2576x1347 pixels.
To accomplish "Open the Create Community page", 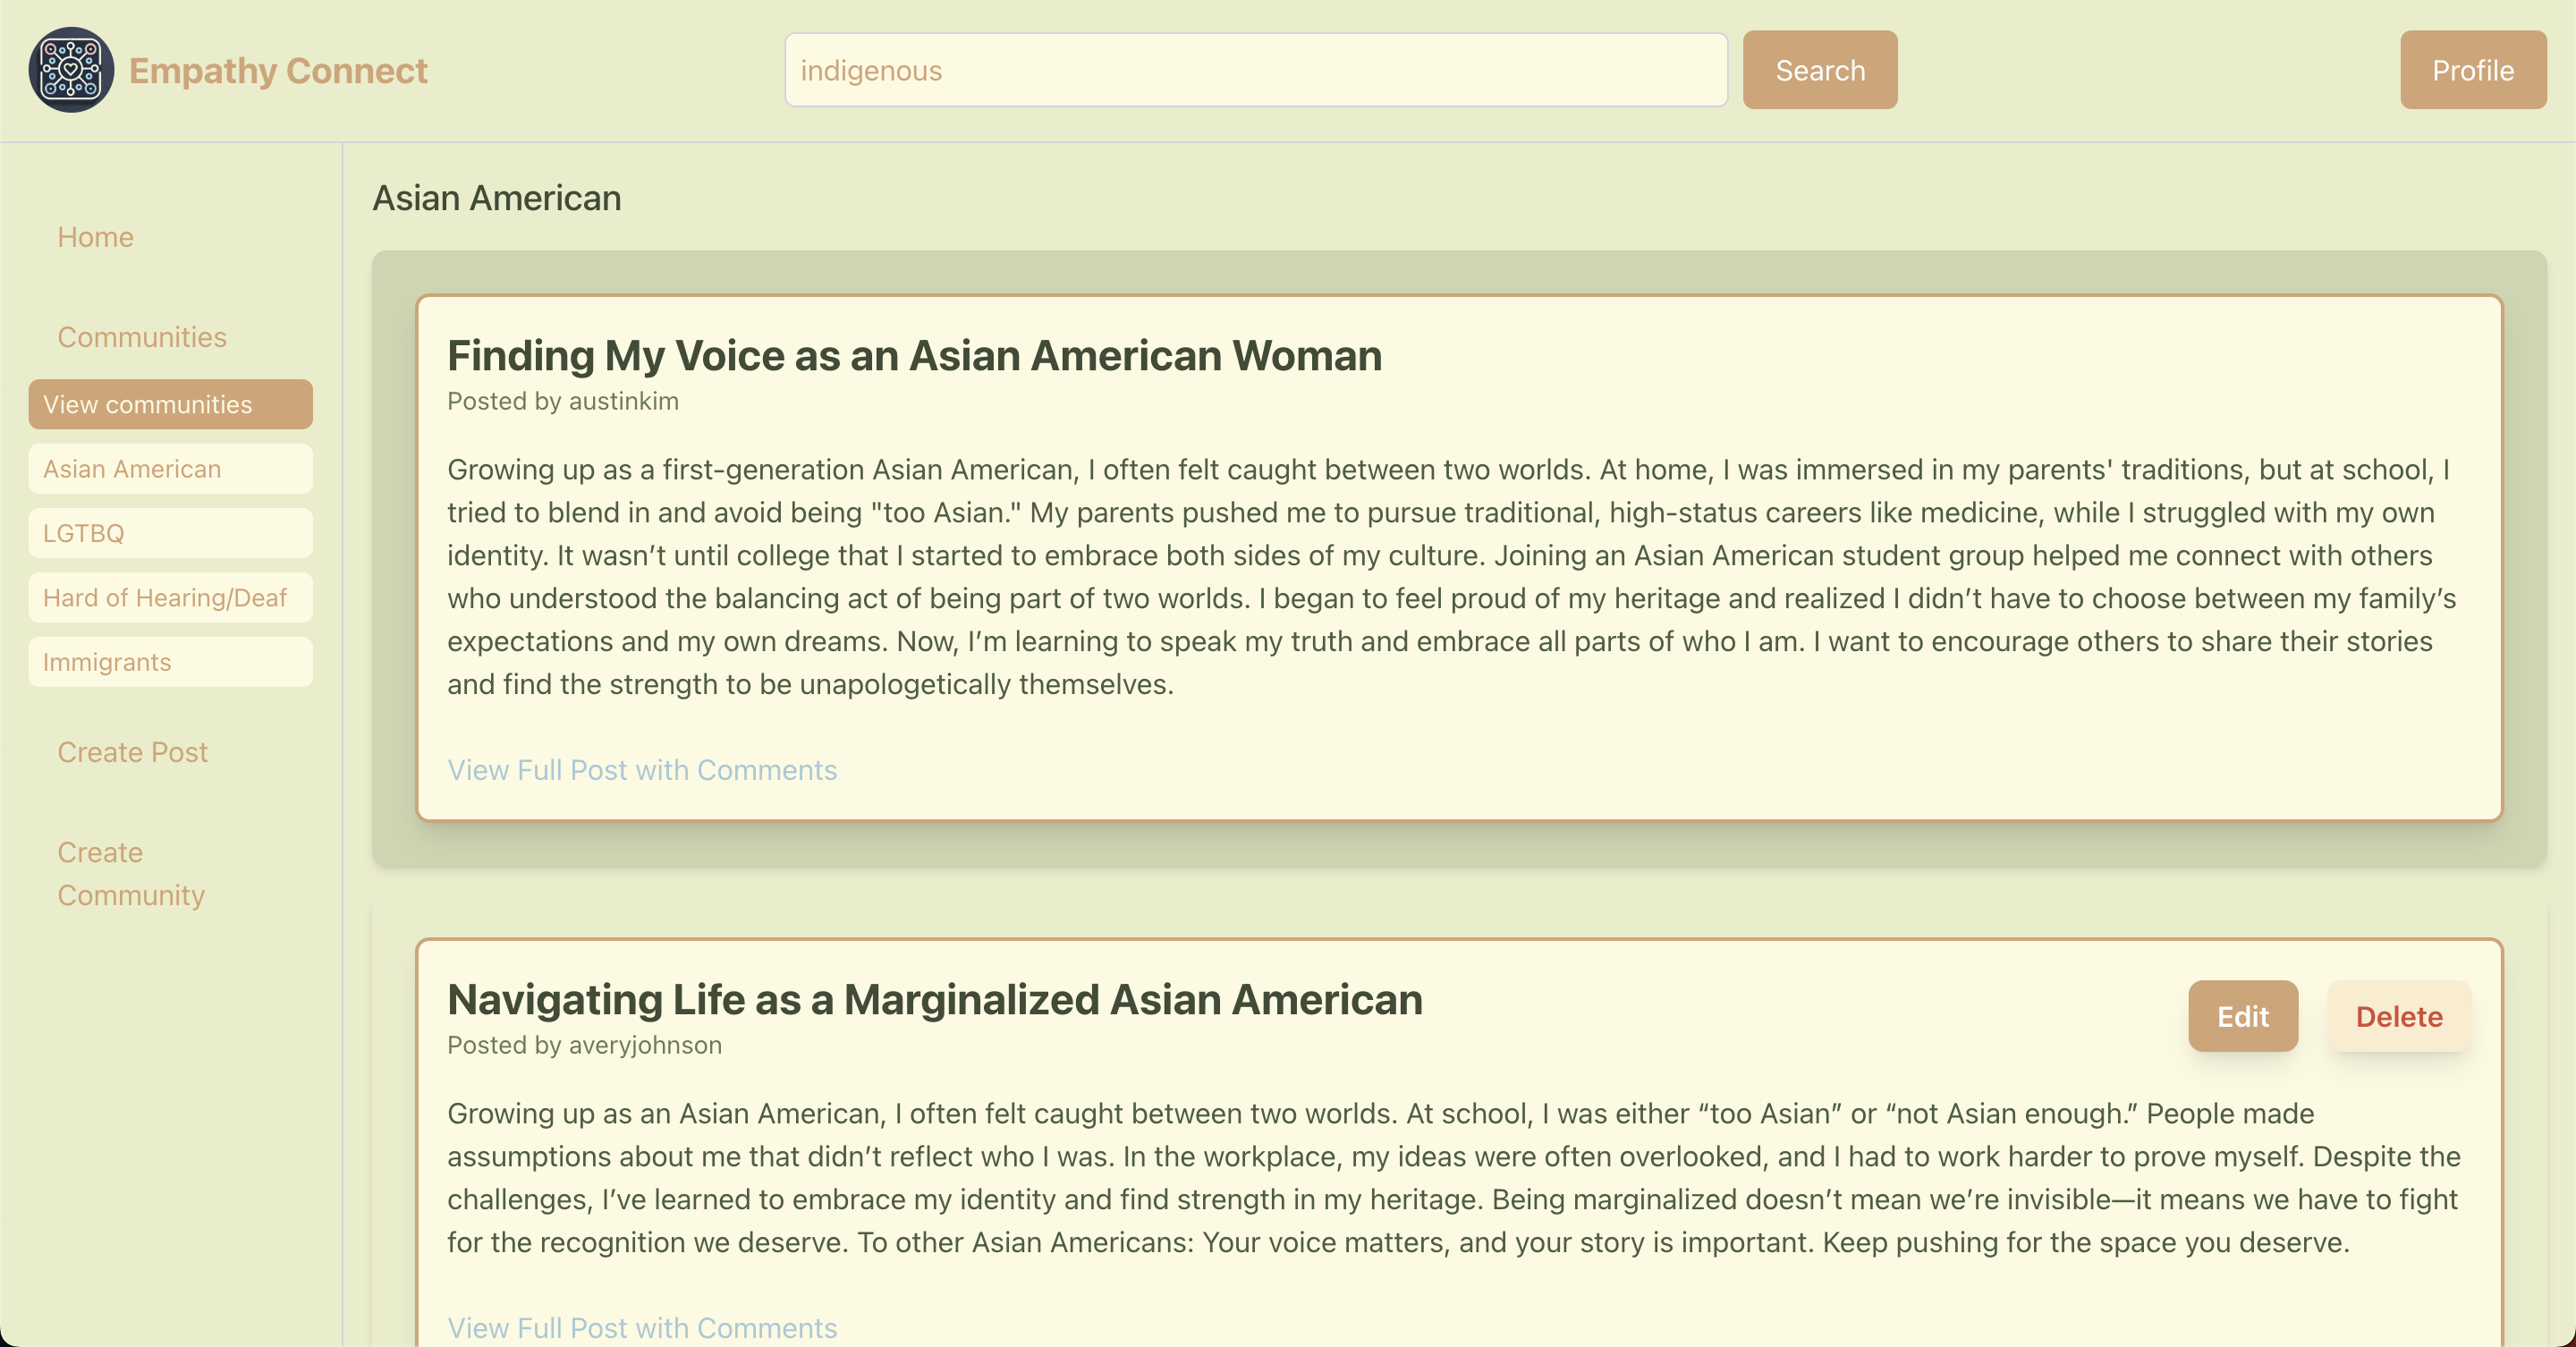I will point(130,874).
